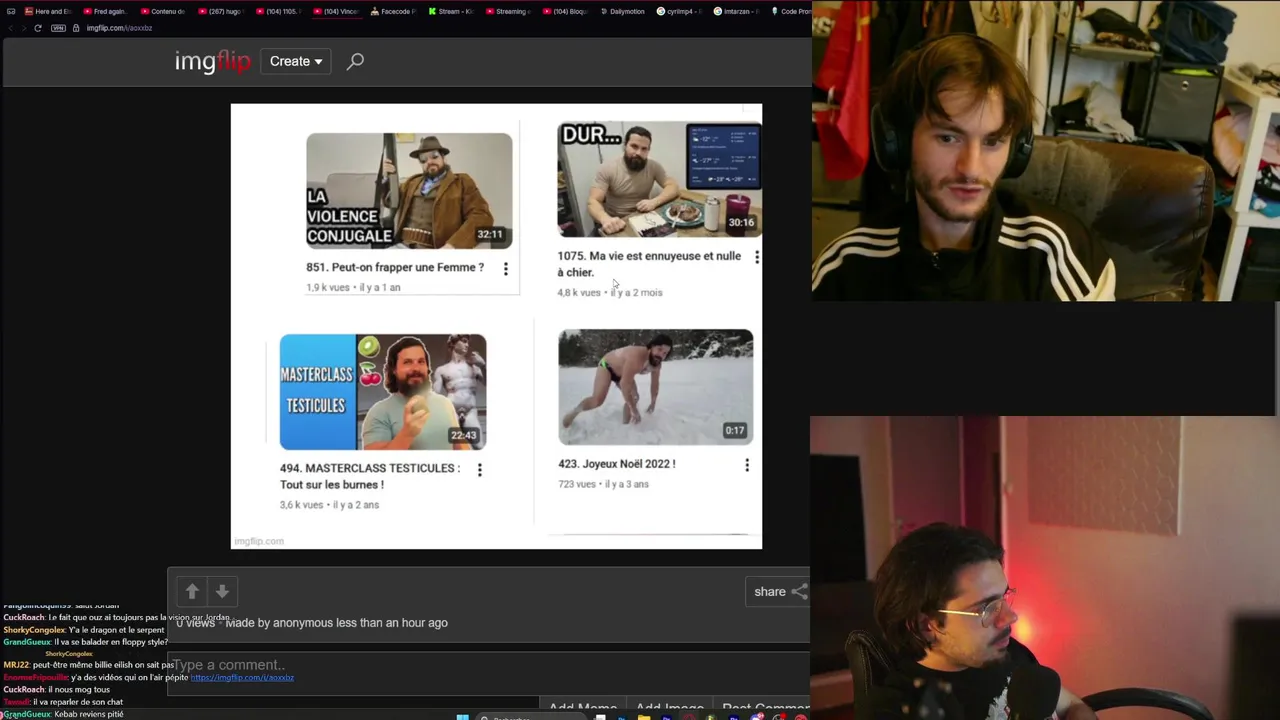Click the 22:43 duration badge
Screen dimensions: 1280x720
[464, 436]
